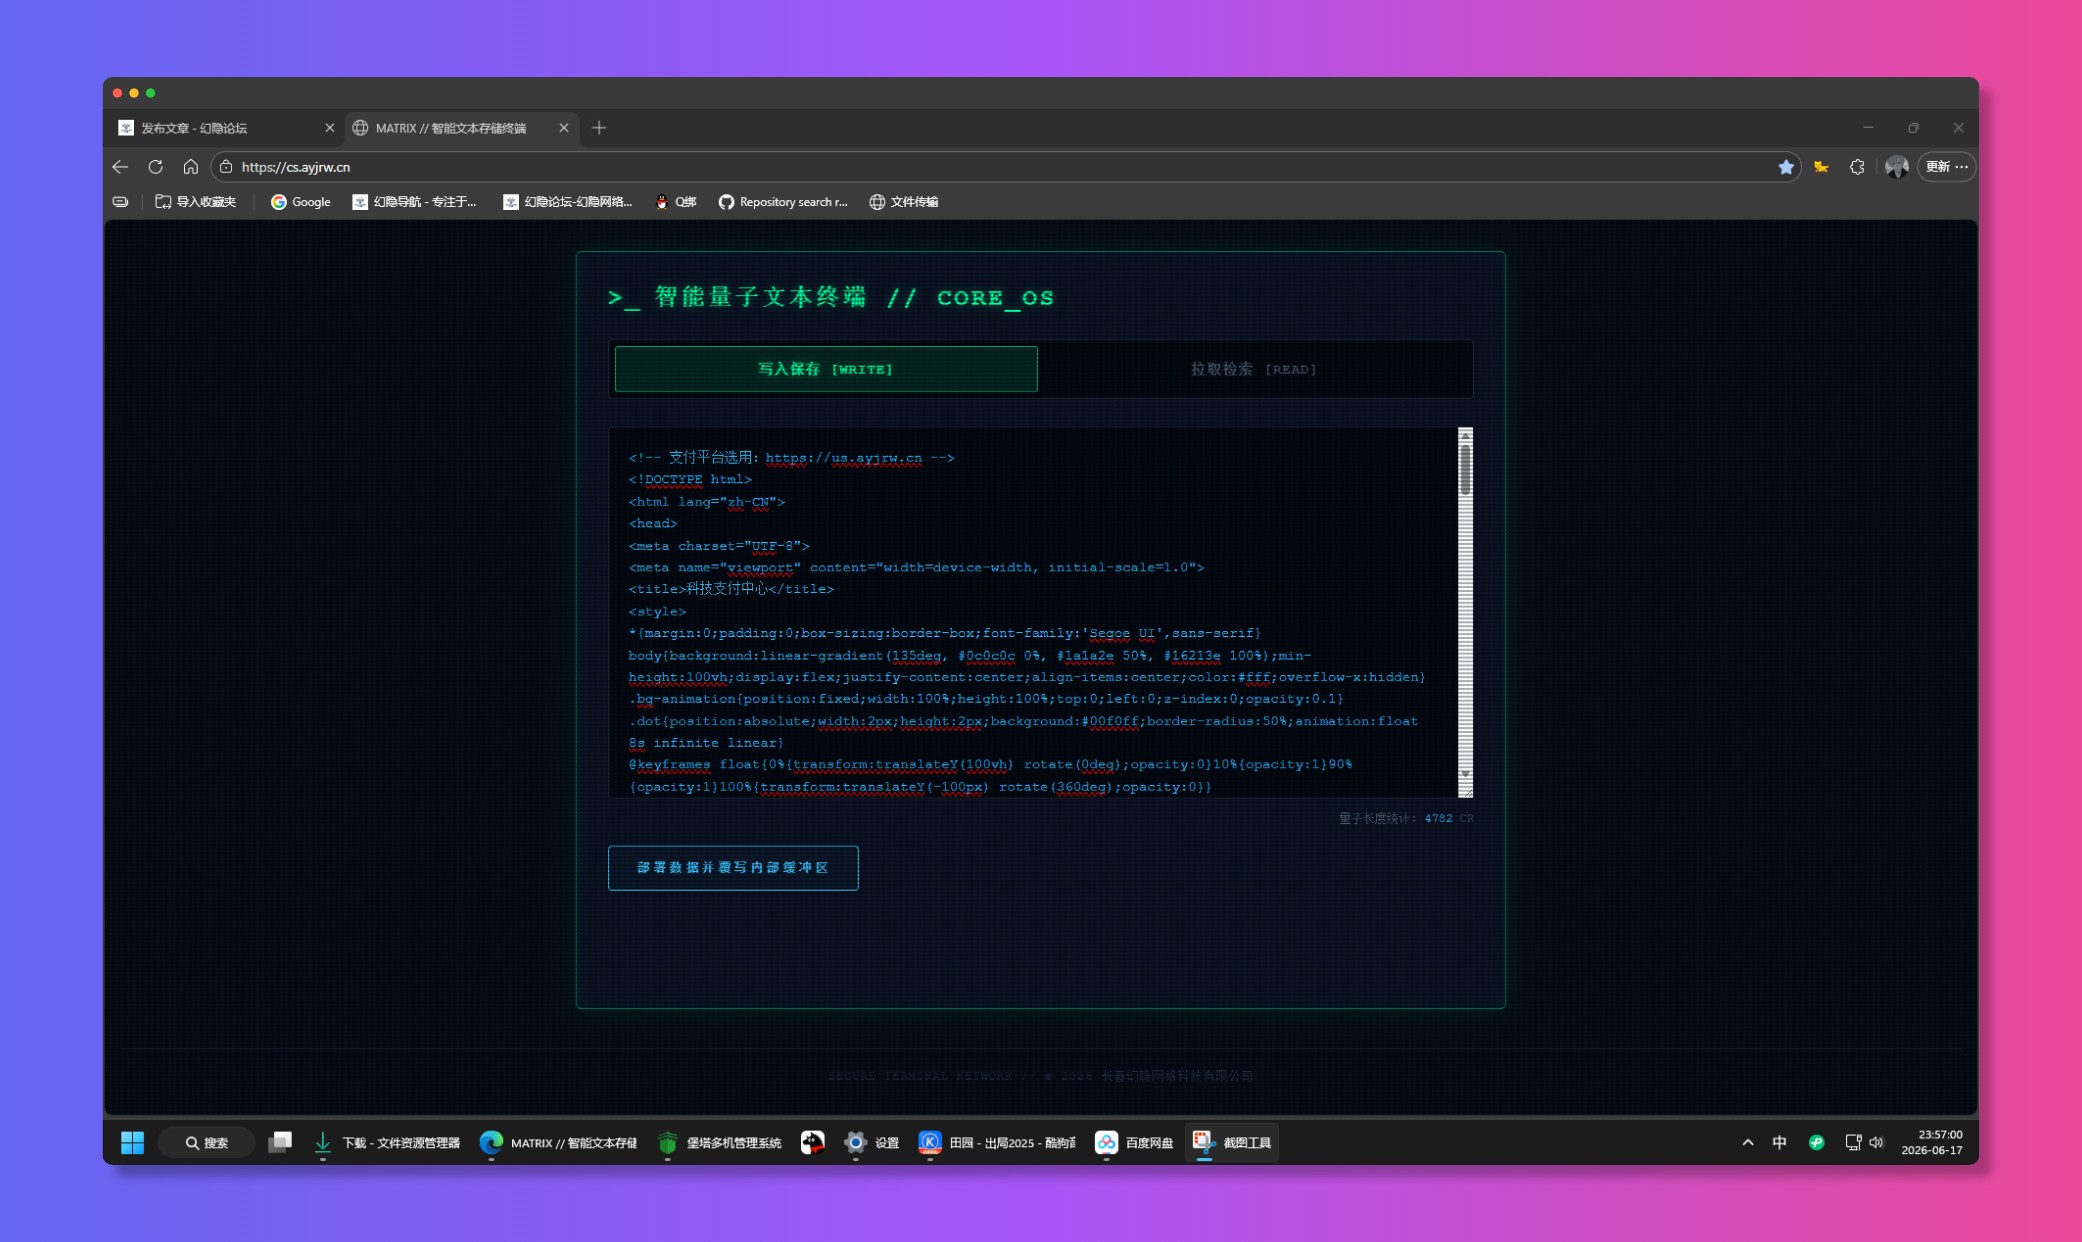Click the site lock icon in the address bar

click(226, 167)
